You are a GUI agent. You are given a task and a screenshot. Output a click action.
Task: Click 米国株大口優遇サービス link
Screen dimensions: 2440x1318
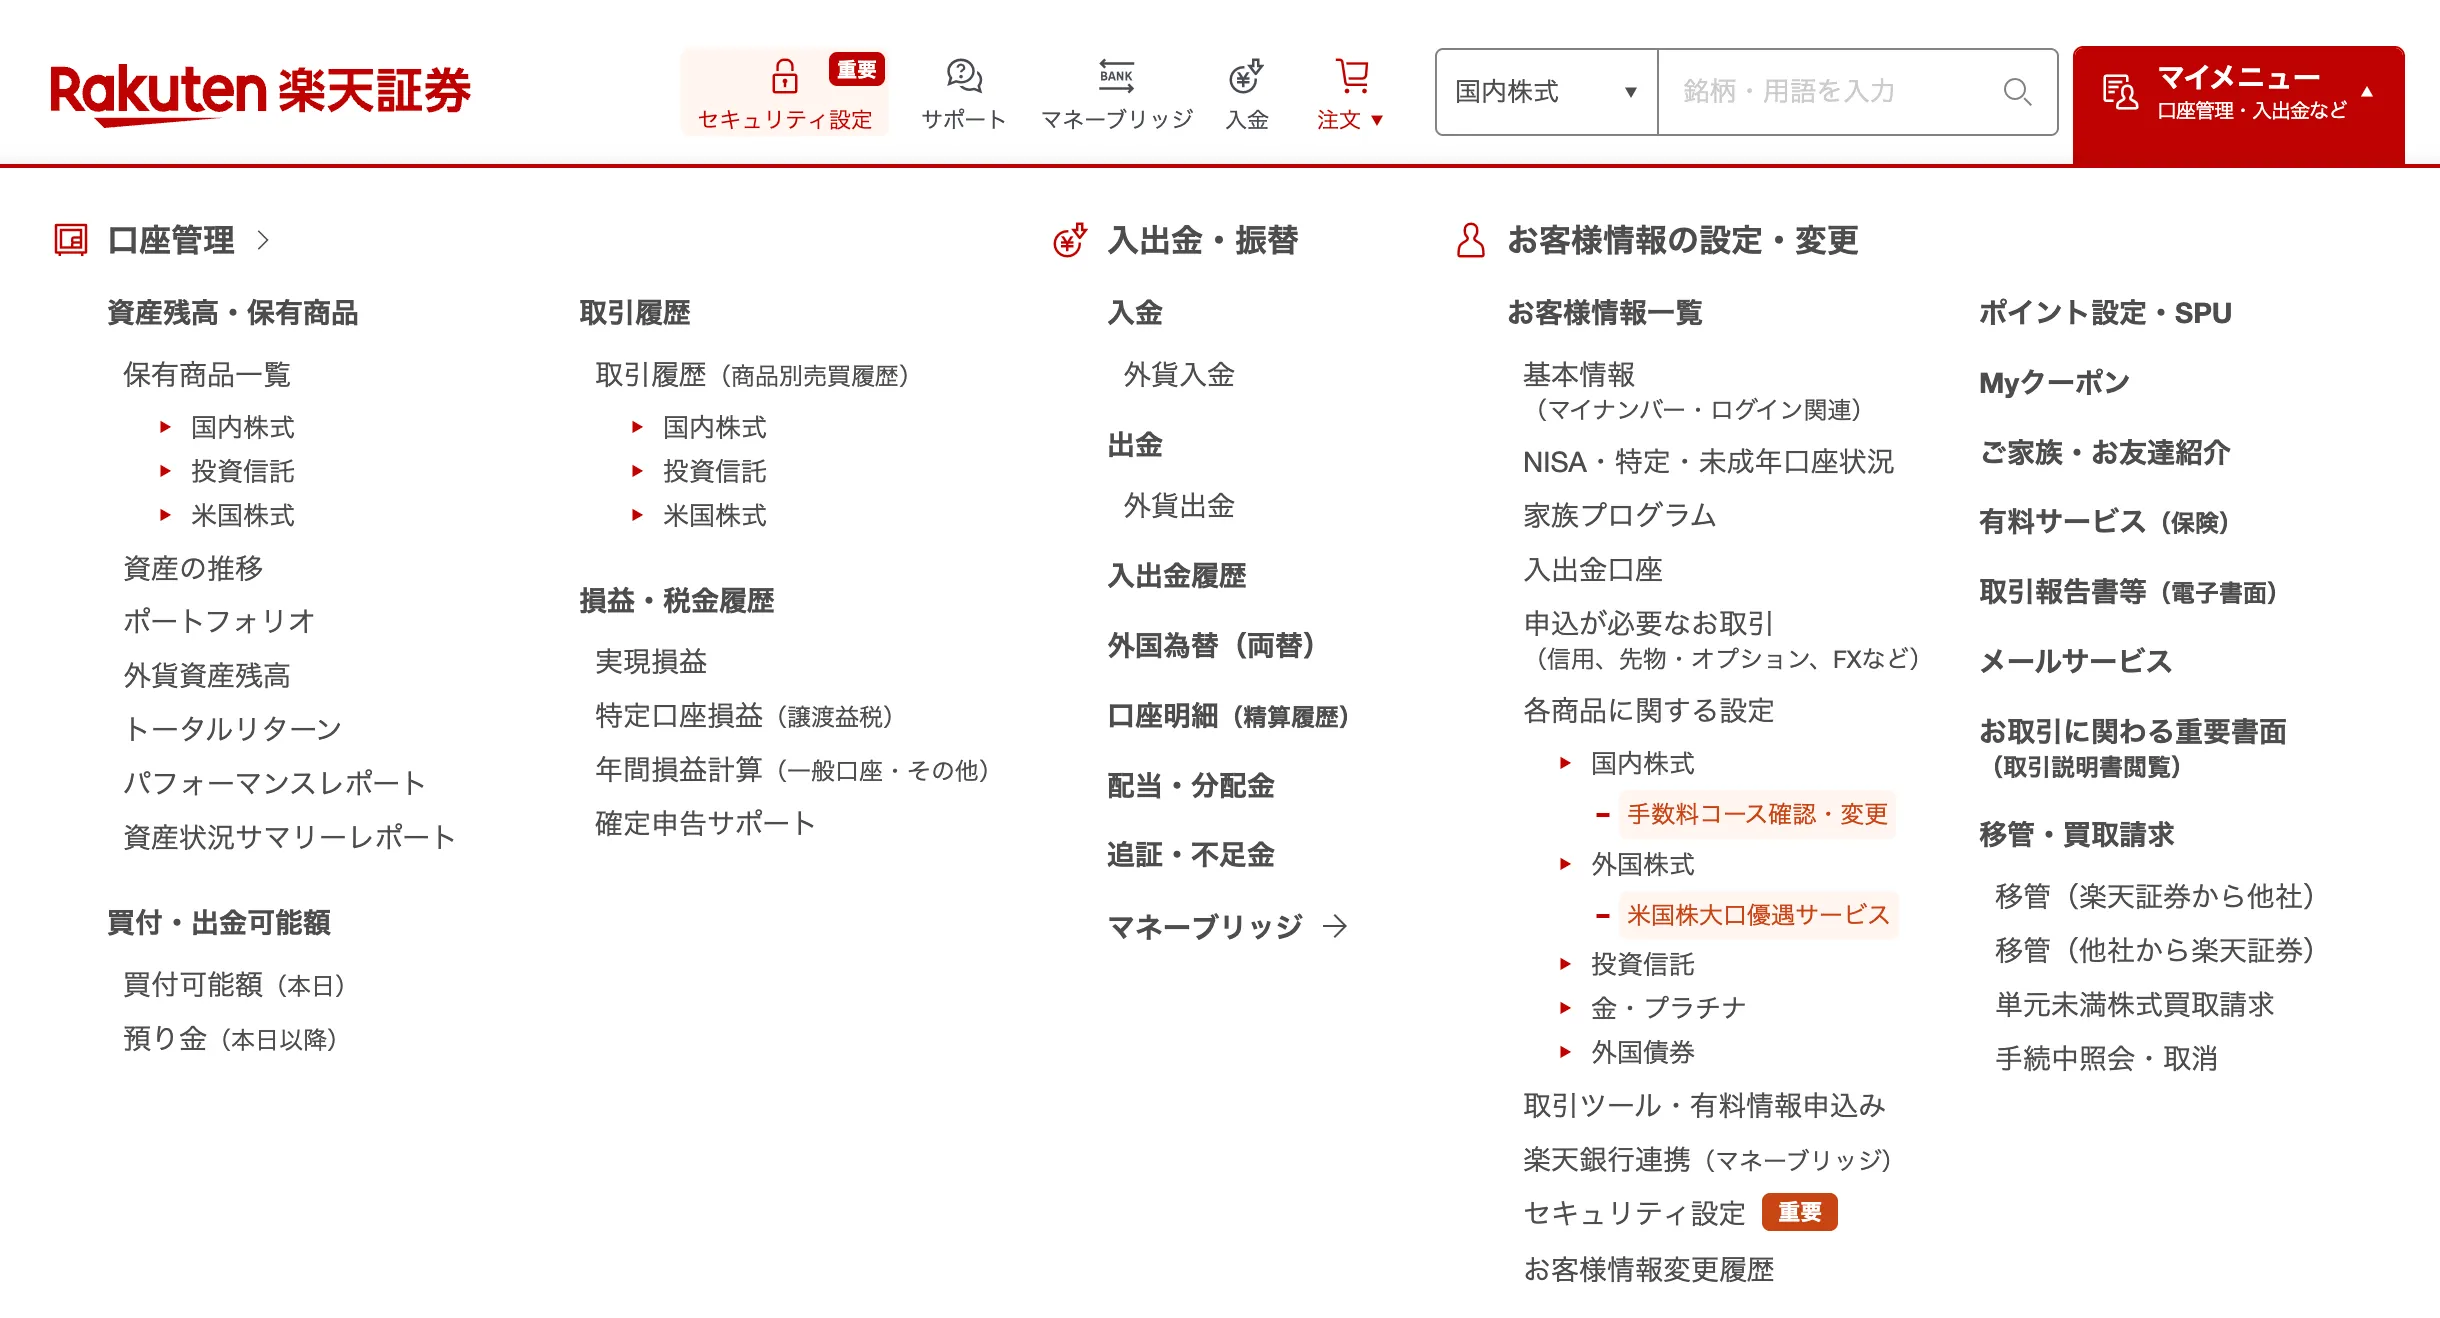tap(1759, 915)
